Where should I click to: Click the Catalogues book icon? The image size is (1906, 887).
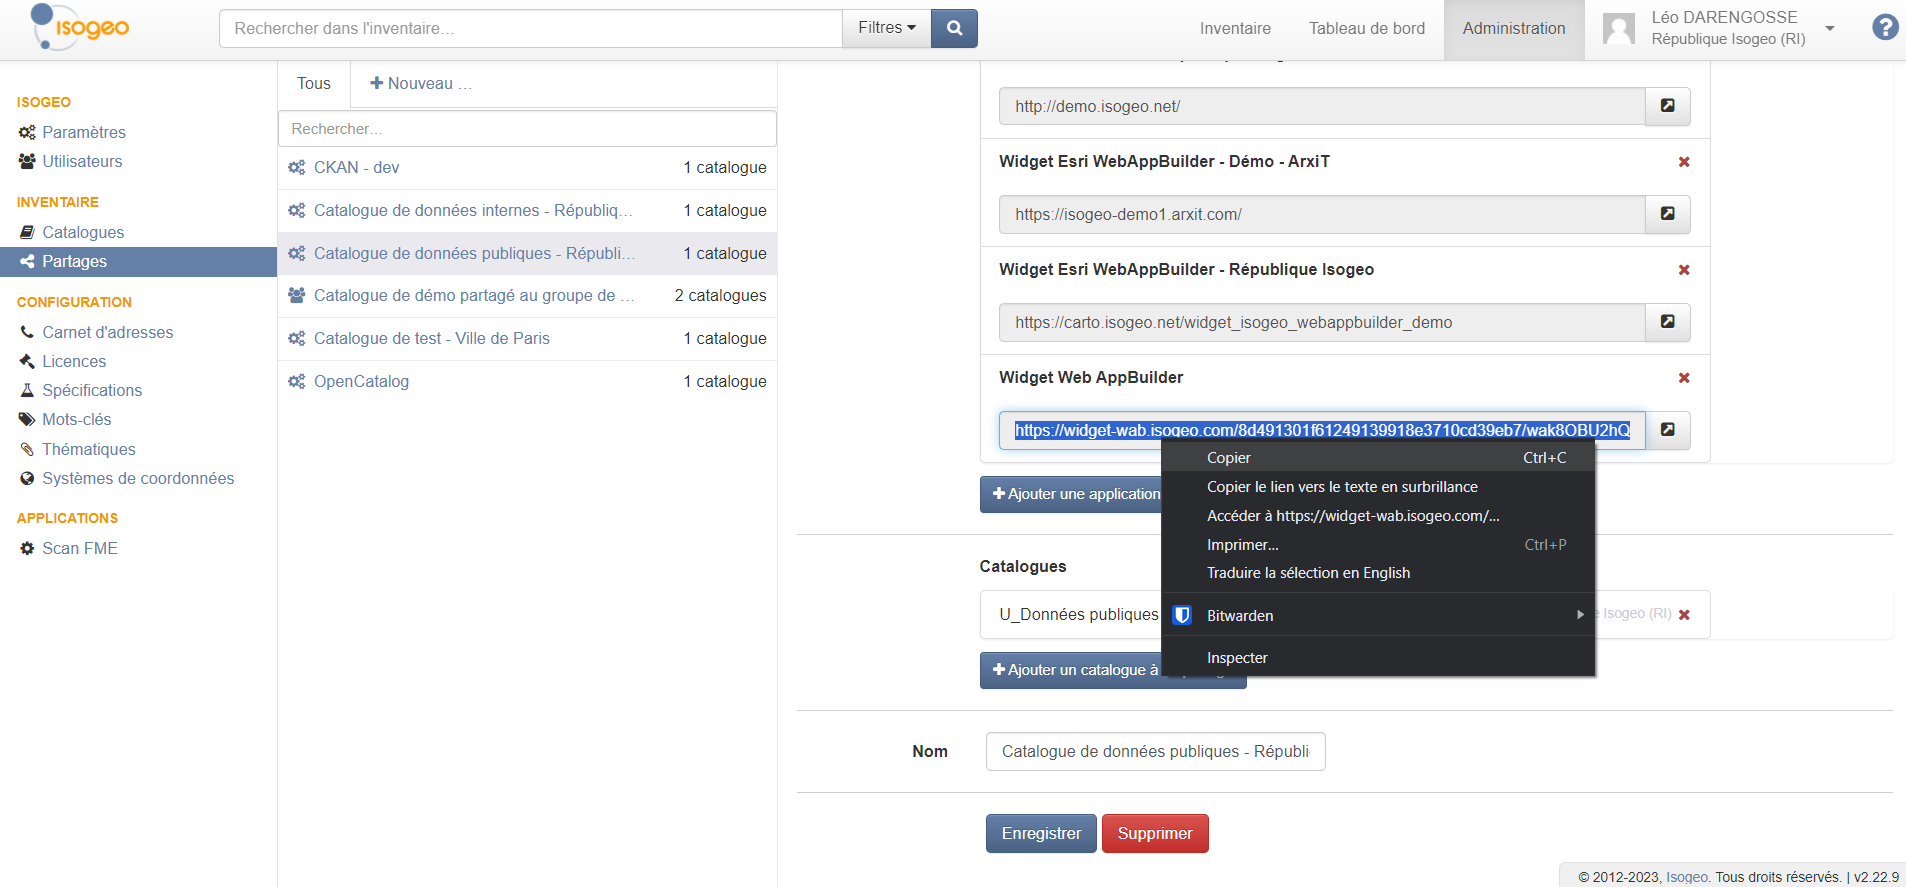pos(27,232)
